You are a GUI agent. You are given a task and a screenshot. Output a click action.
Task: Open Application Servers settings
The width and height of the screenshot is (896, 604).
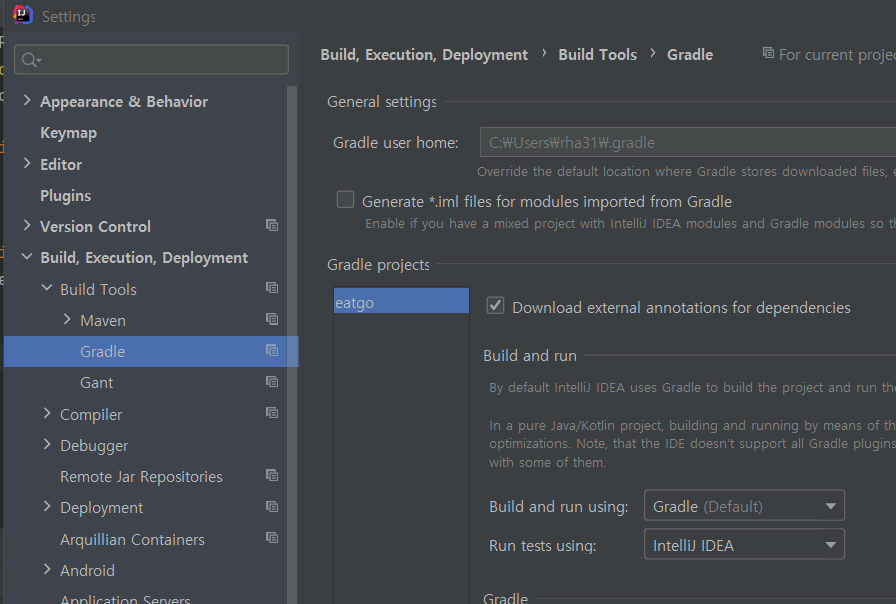pyautogui.click(x=125, y=598)
